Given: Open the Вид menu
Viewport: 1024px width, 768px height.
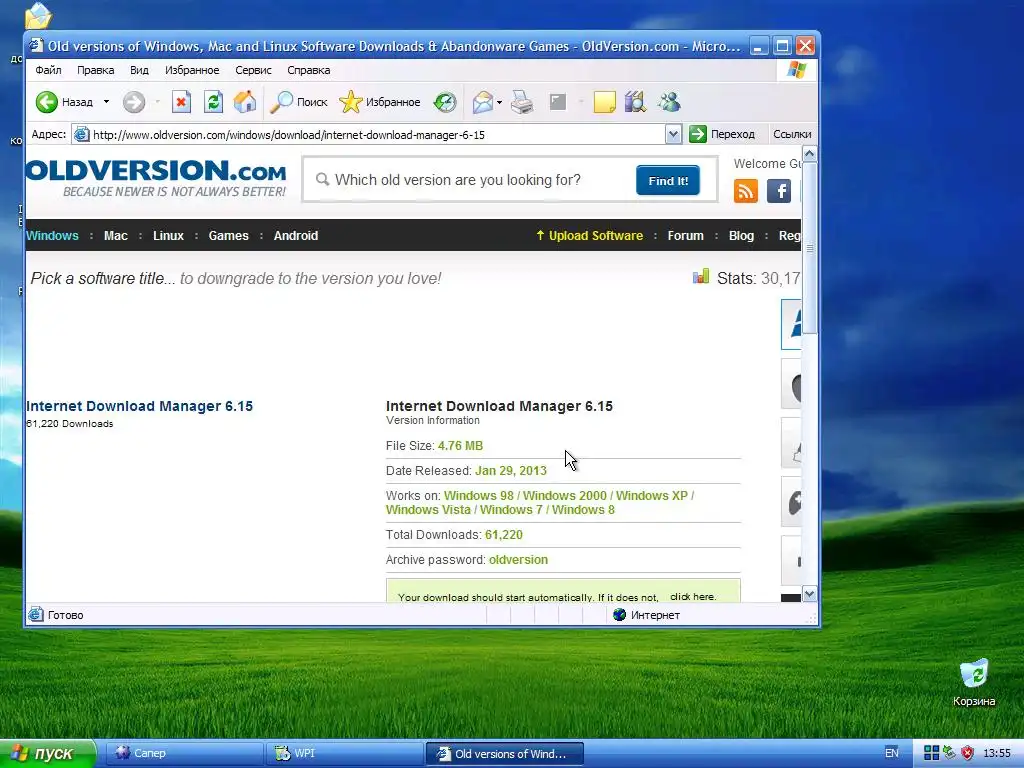Looking at the screenshot, I should pos(139,70).
